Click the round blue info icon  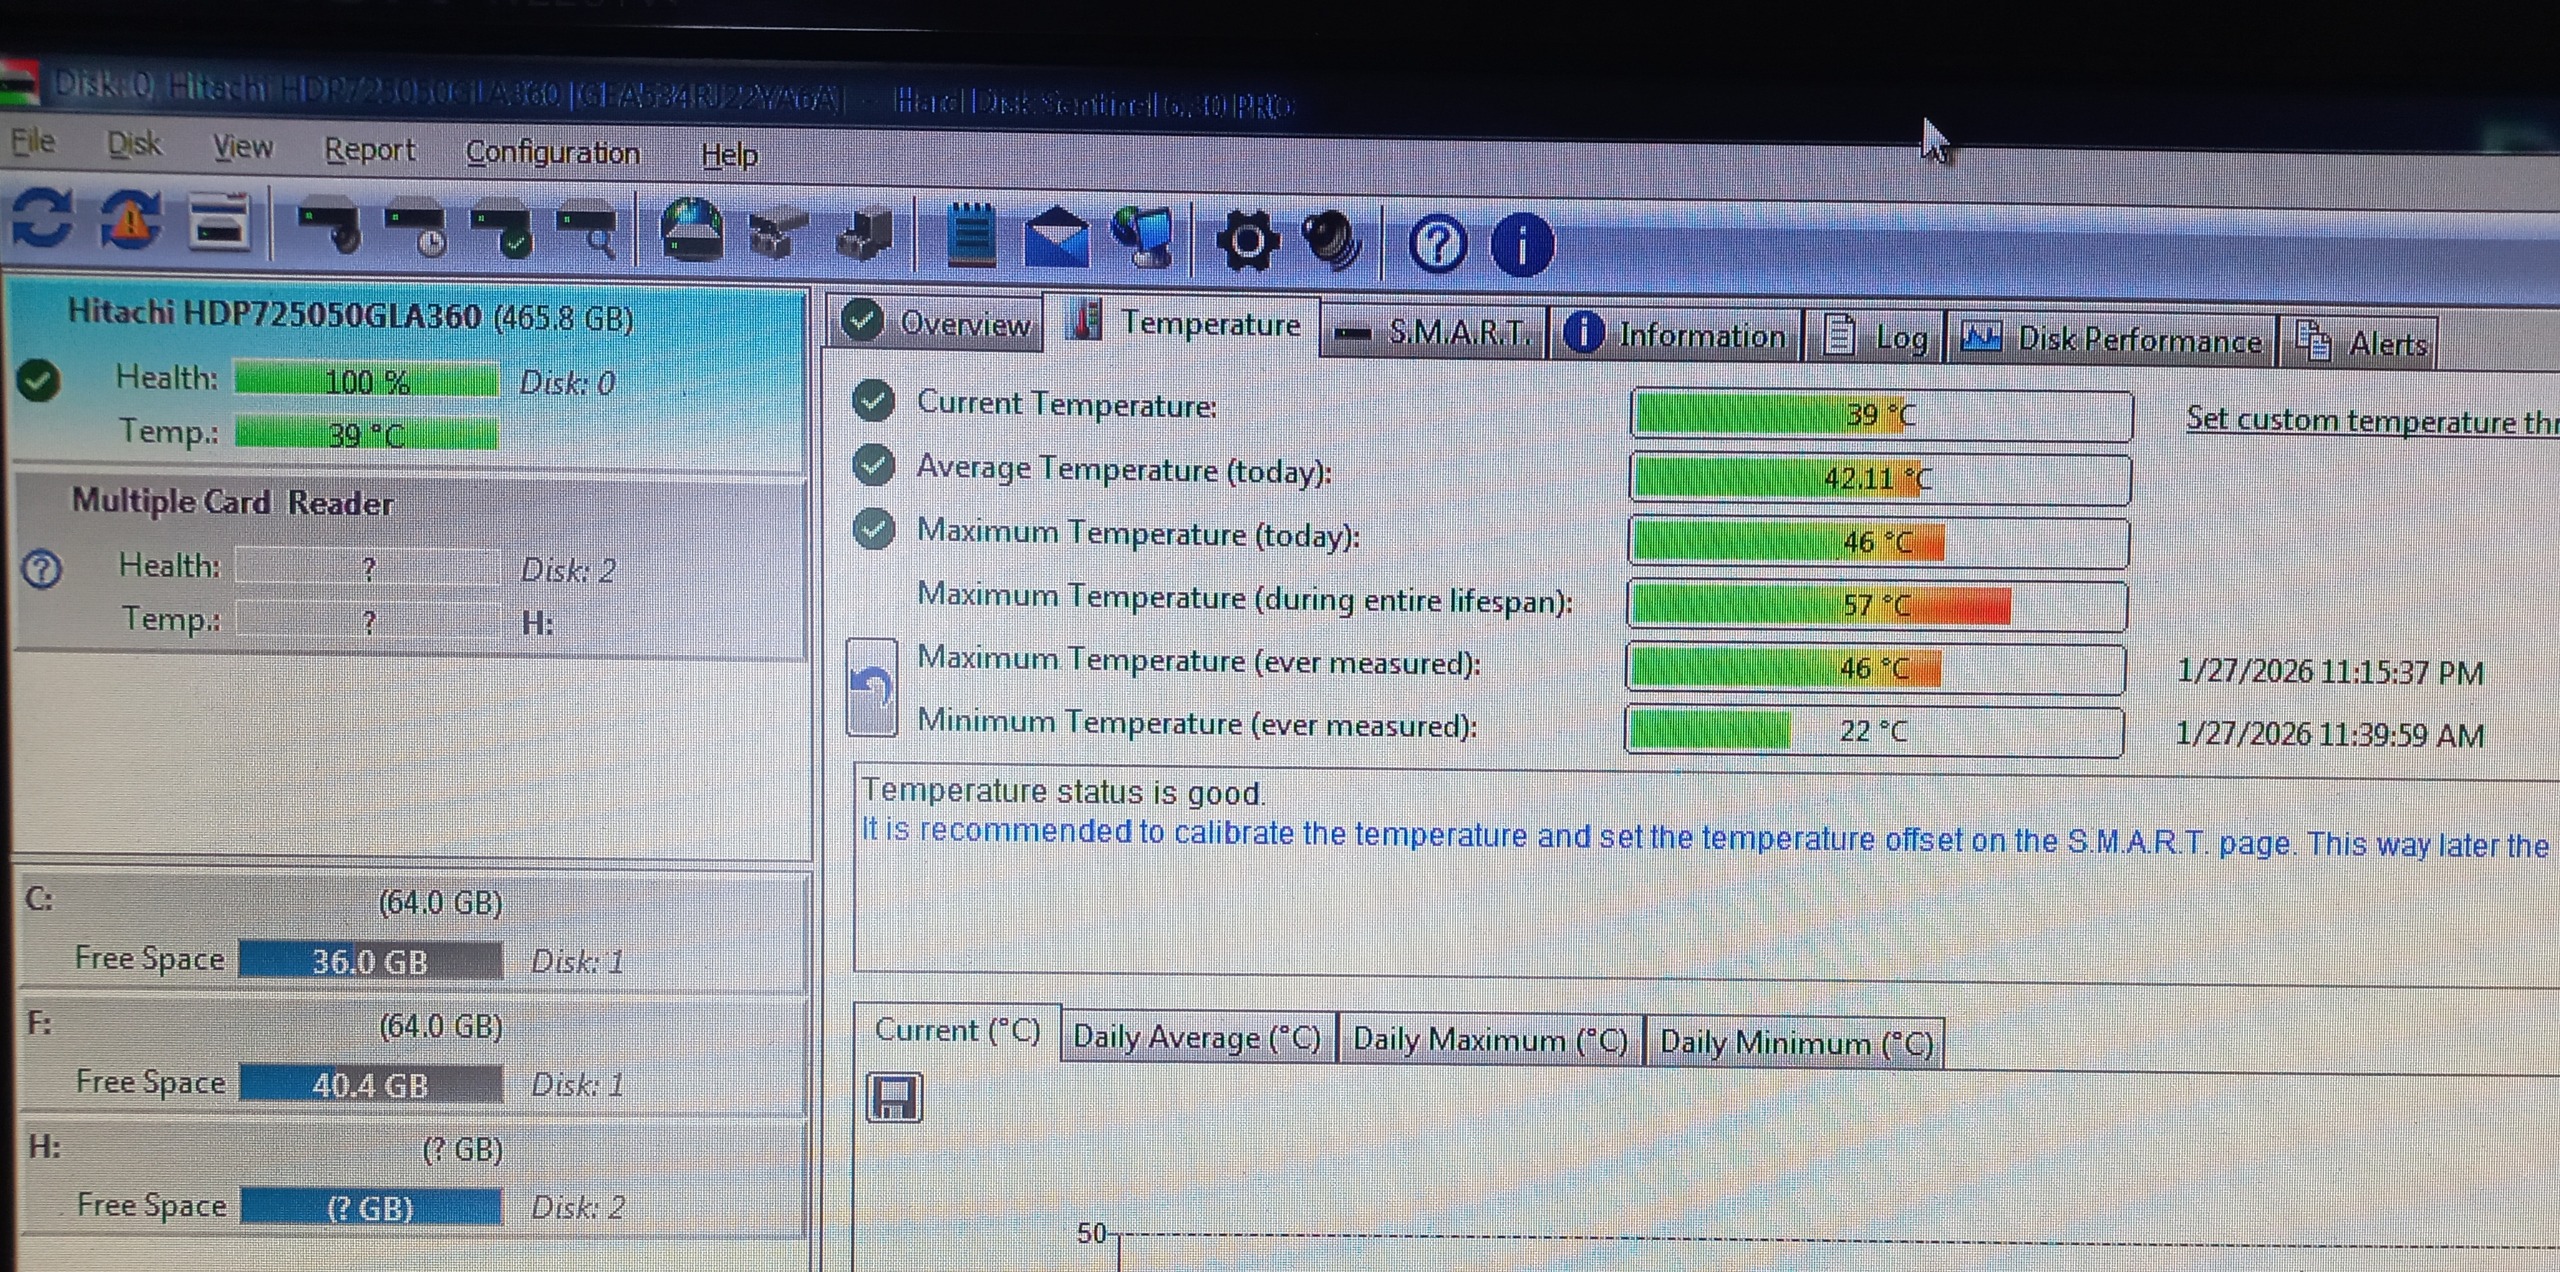click(1521, 245)
